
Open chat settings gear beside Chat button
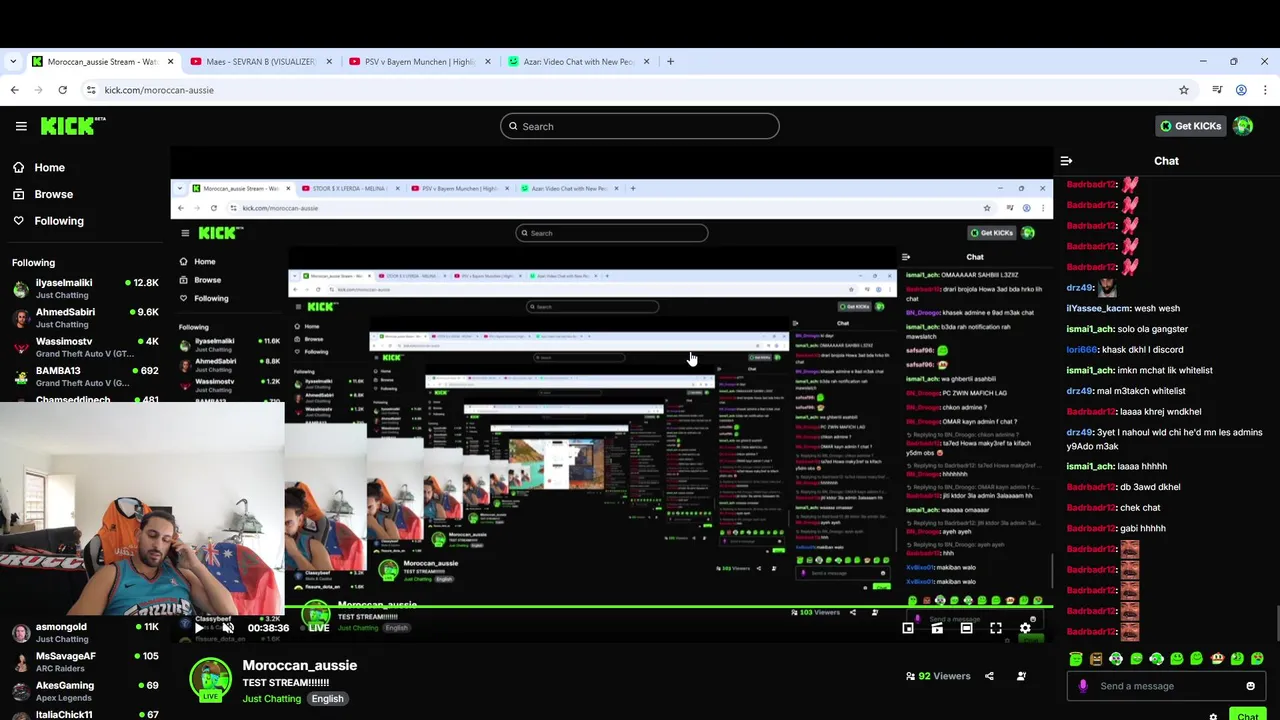point(1213,716)
